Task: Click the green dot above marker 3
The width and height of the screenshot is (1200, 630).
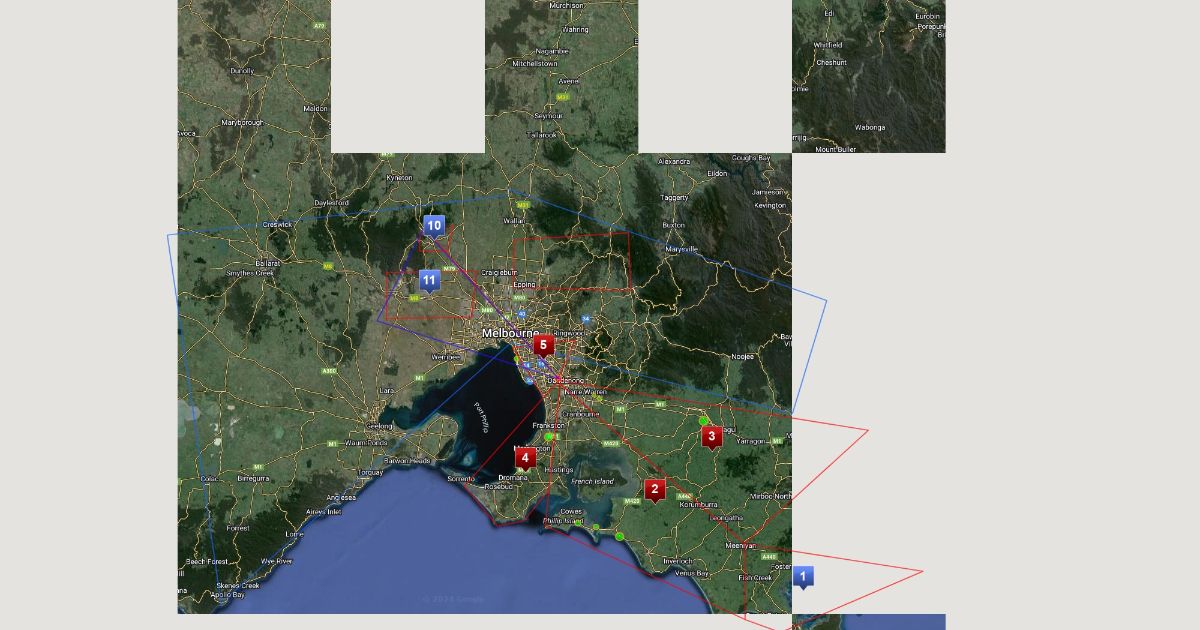Action: [x=704, y=421]
